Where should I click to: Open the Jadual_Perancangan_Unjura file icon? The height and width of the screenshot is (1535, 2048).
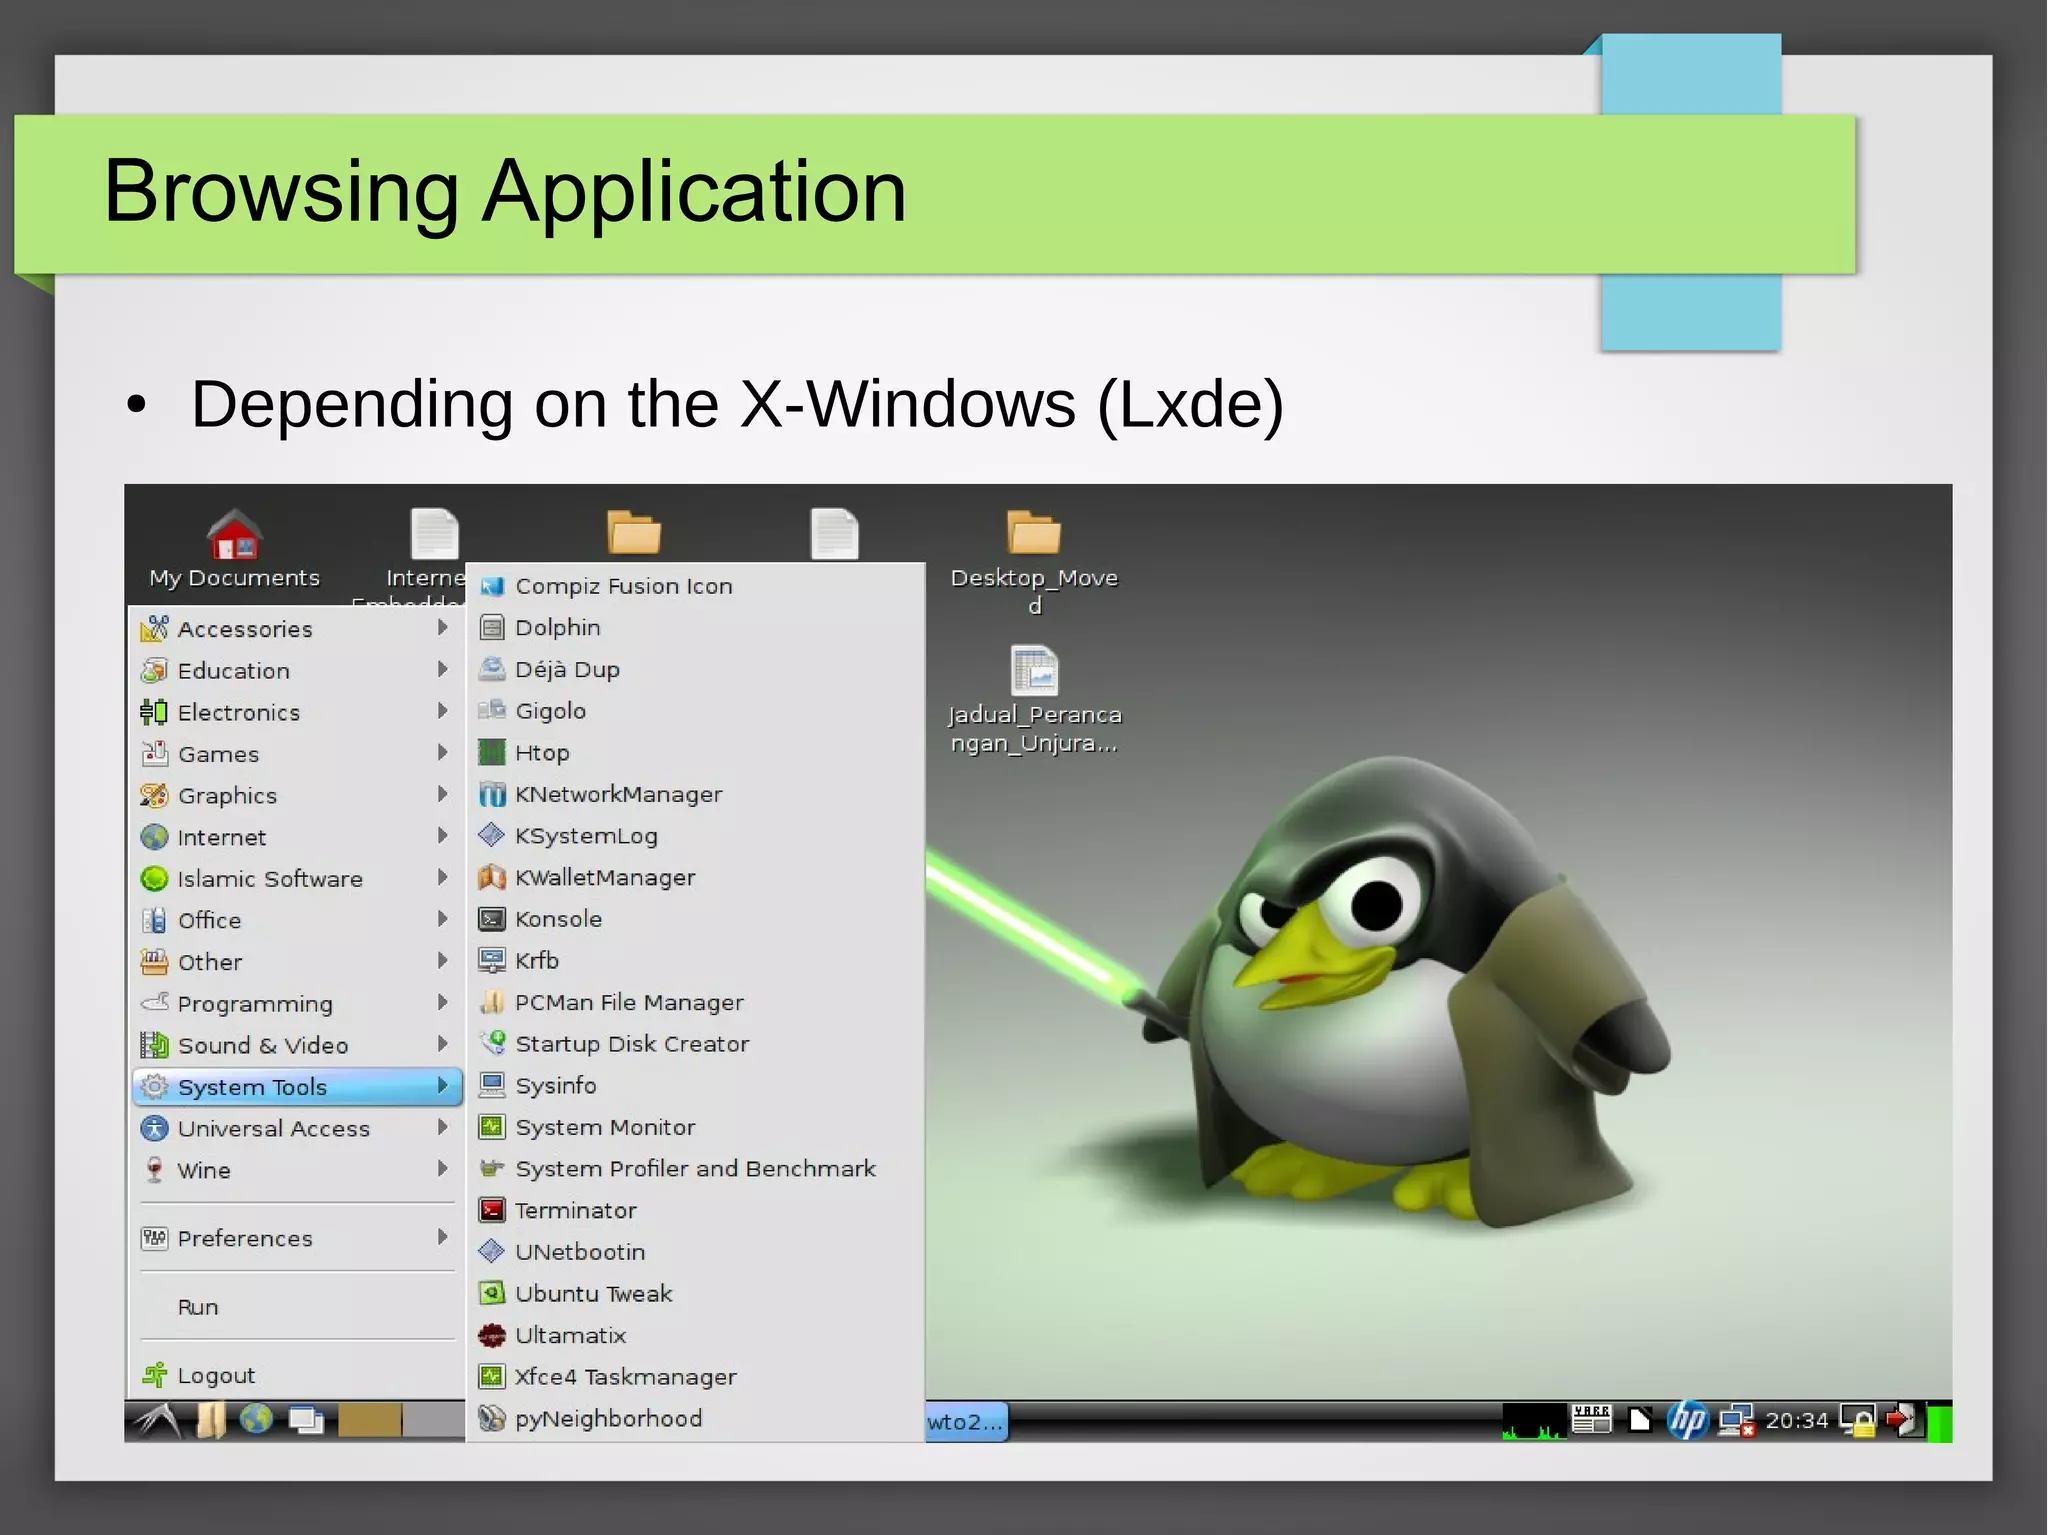tap(1034, 699)
